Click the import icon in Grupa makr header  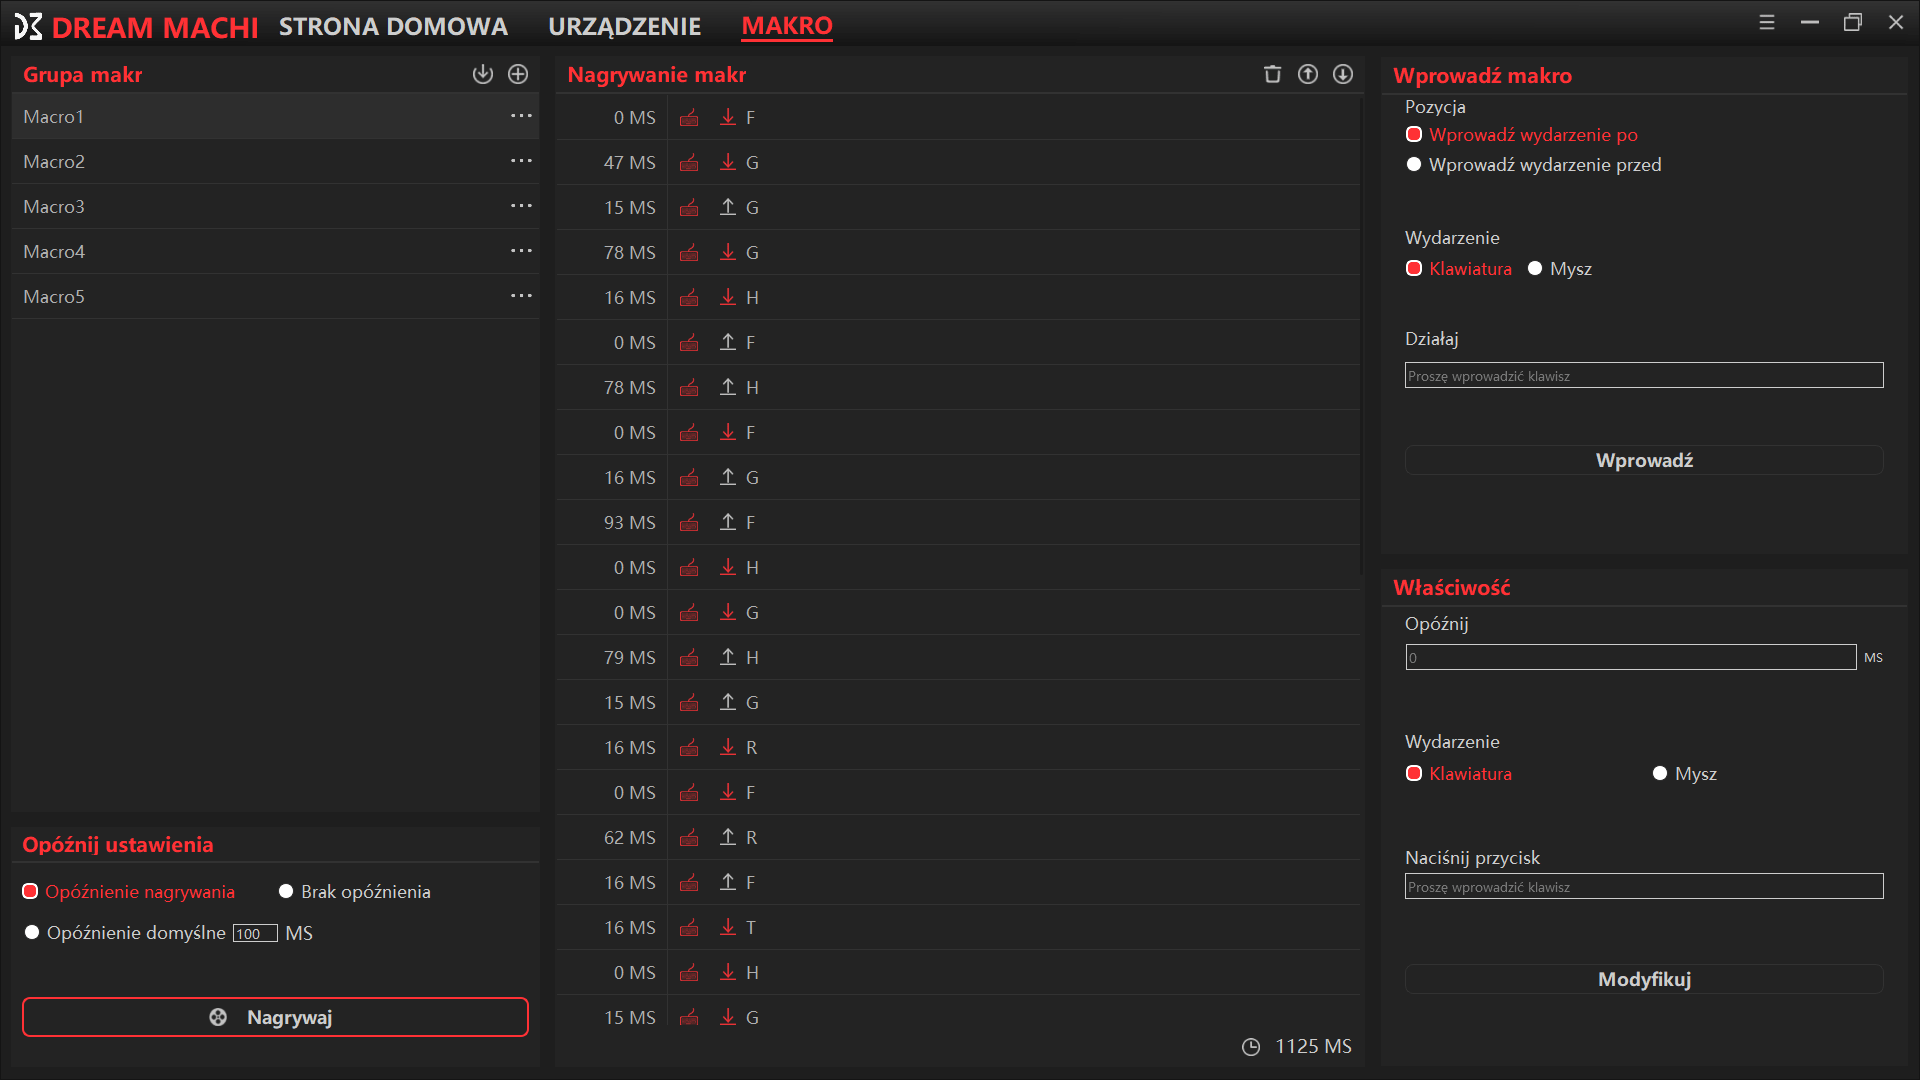483,74
